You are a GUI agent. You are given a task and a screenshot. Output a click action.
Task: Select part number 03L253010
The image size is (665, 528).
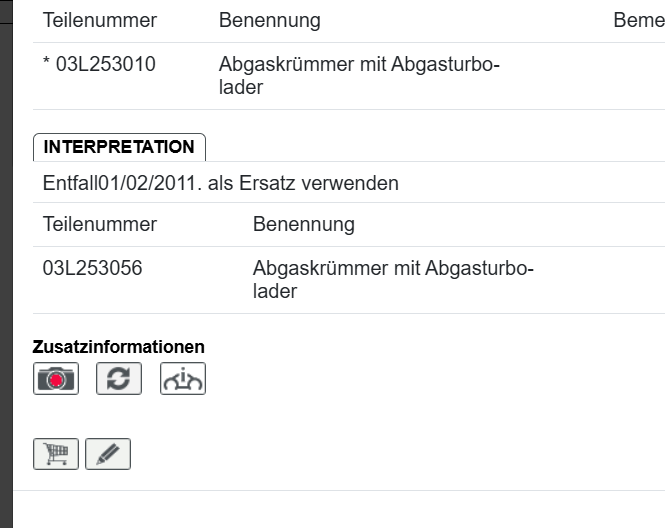(105, 66)
